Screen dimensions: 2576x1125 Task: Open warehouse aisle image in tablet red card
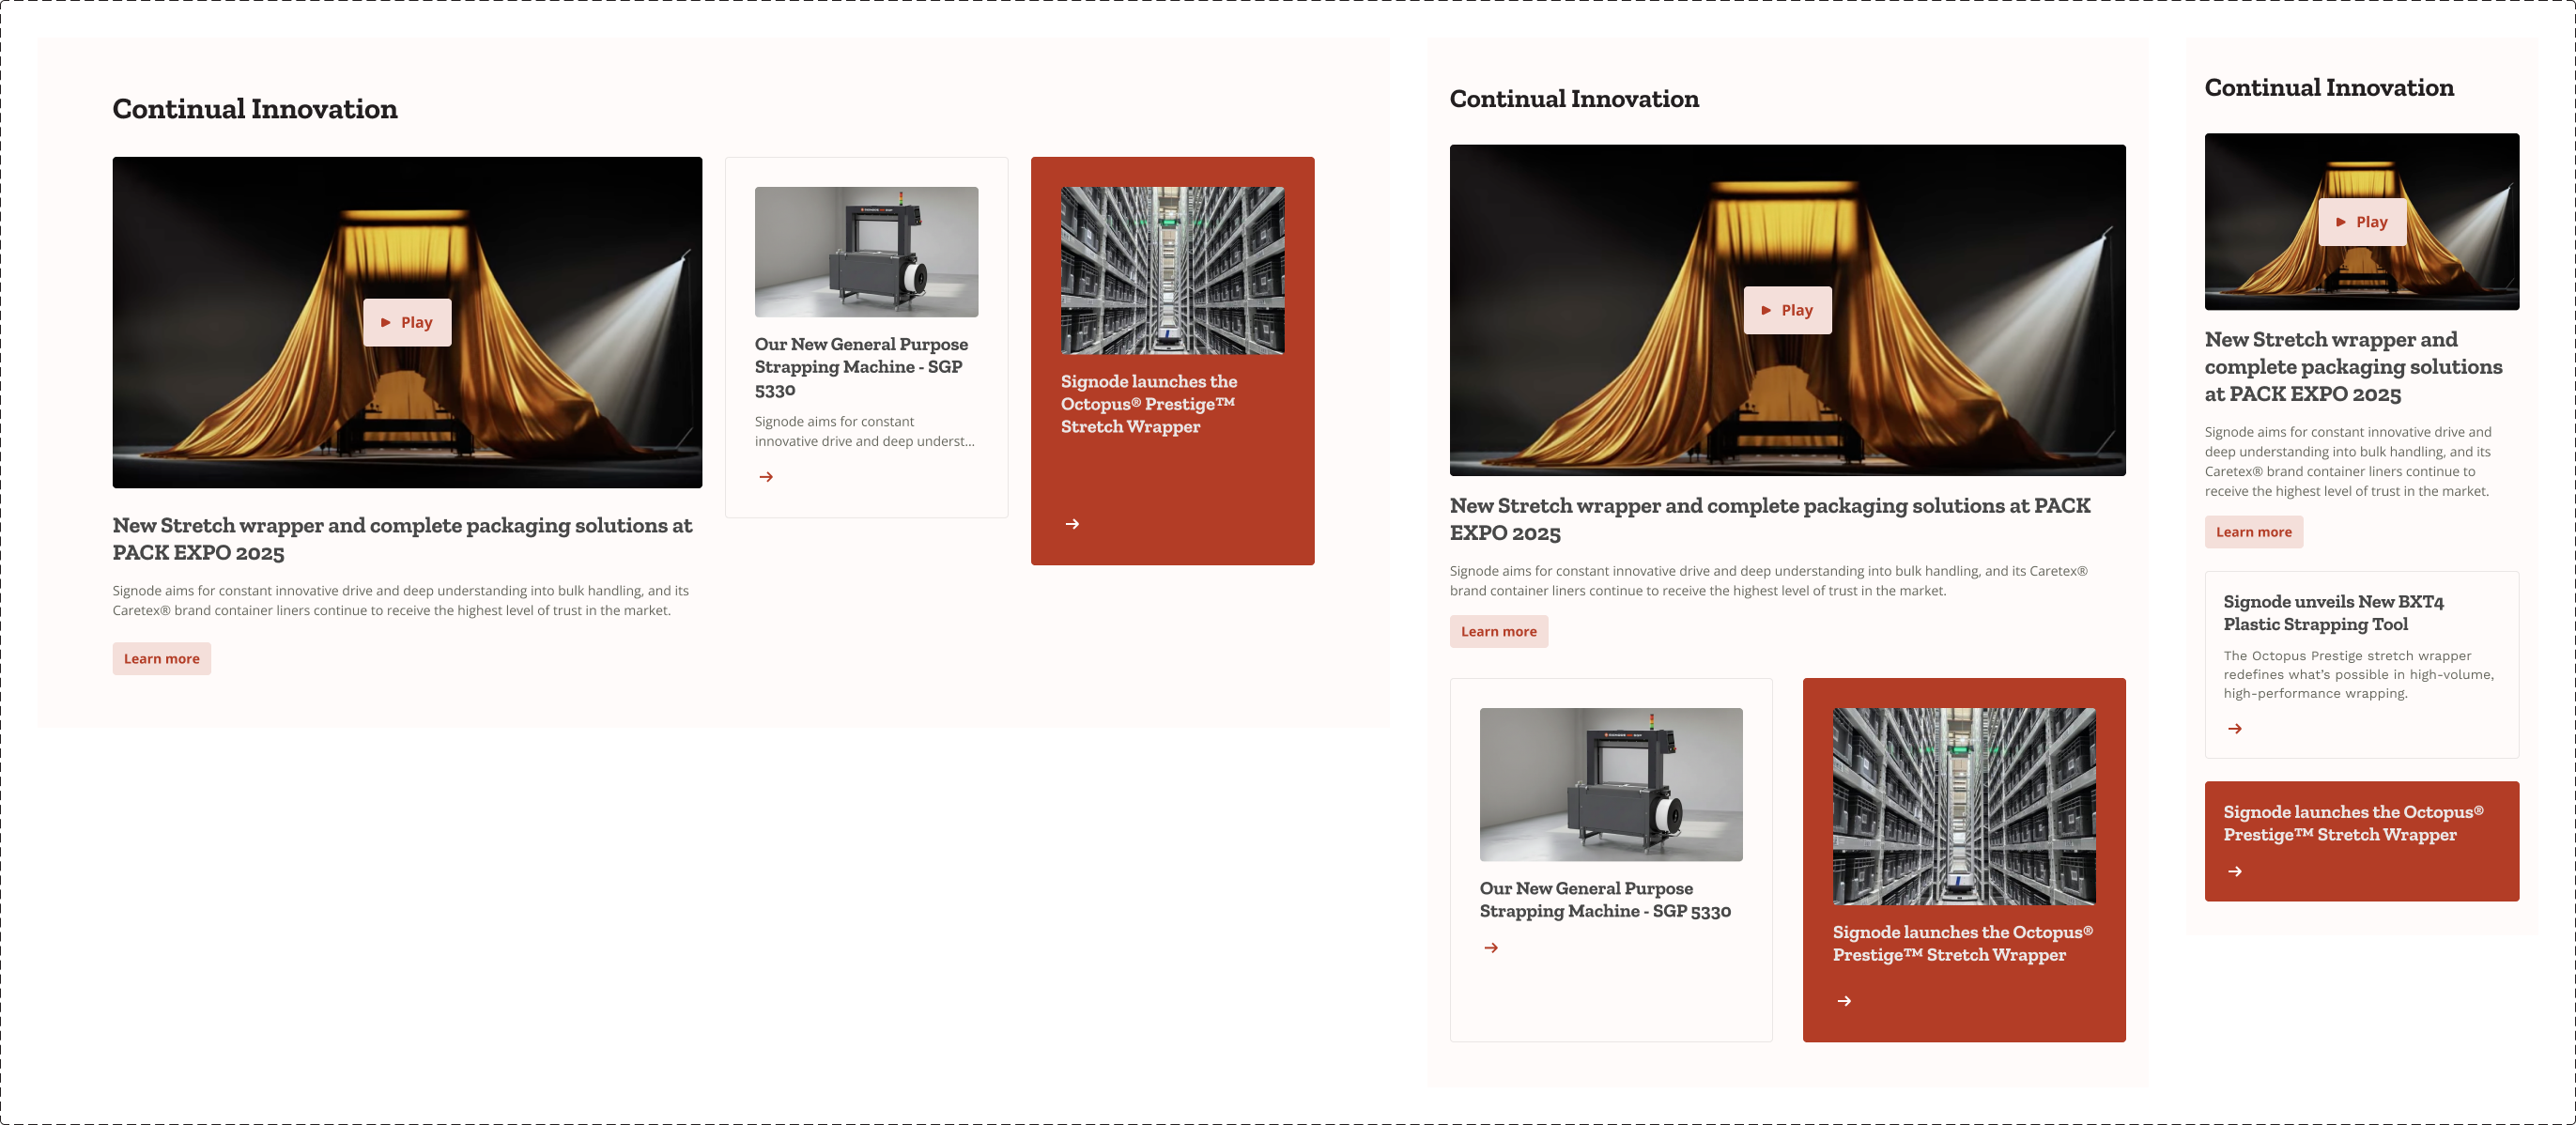click(x=1963, y=806)
